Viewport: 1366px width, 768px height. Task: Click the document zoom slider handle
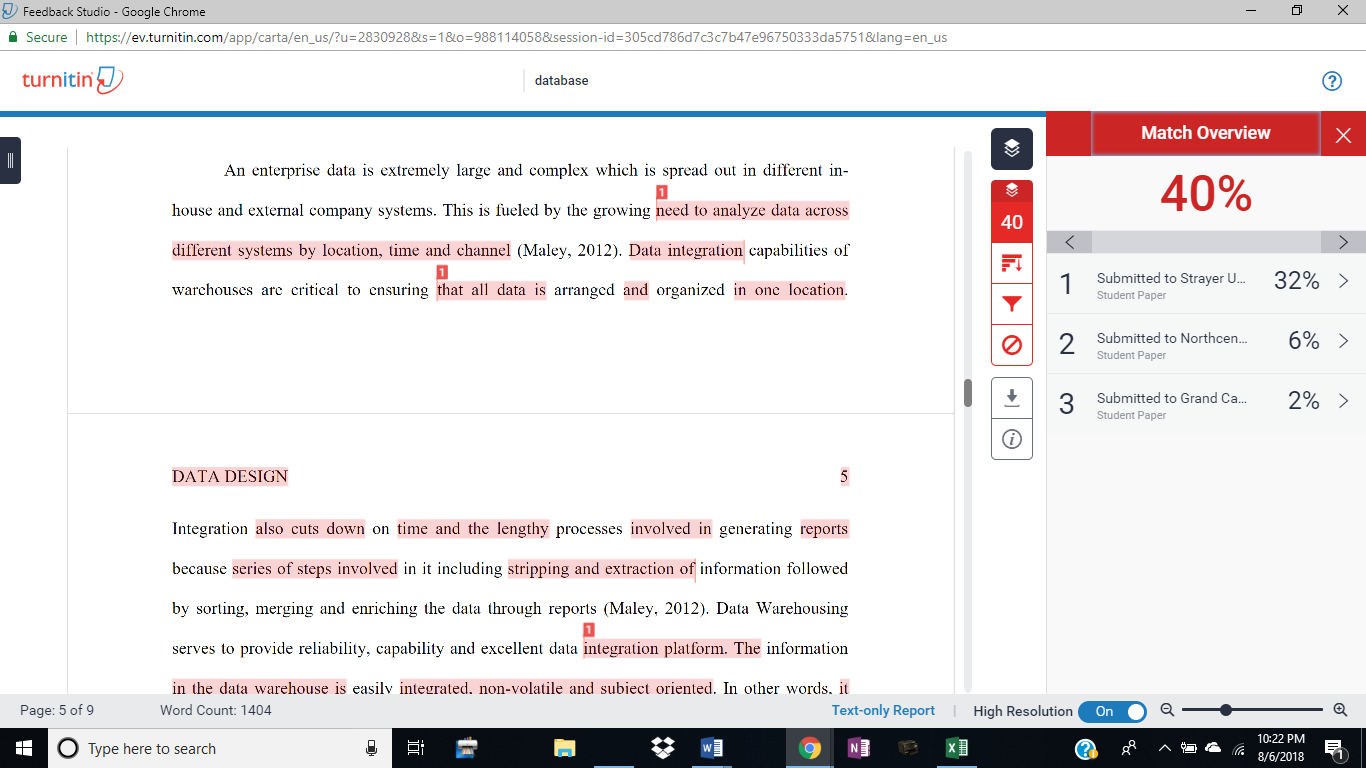pos(1225,710)
